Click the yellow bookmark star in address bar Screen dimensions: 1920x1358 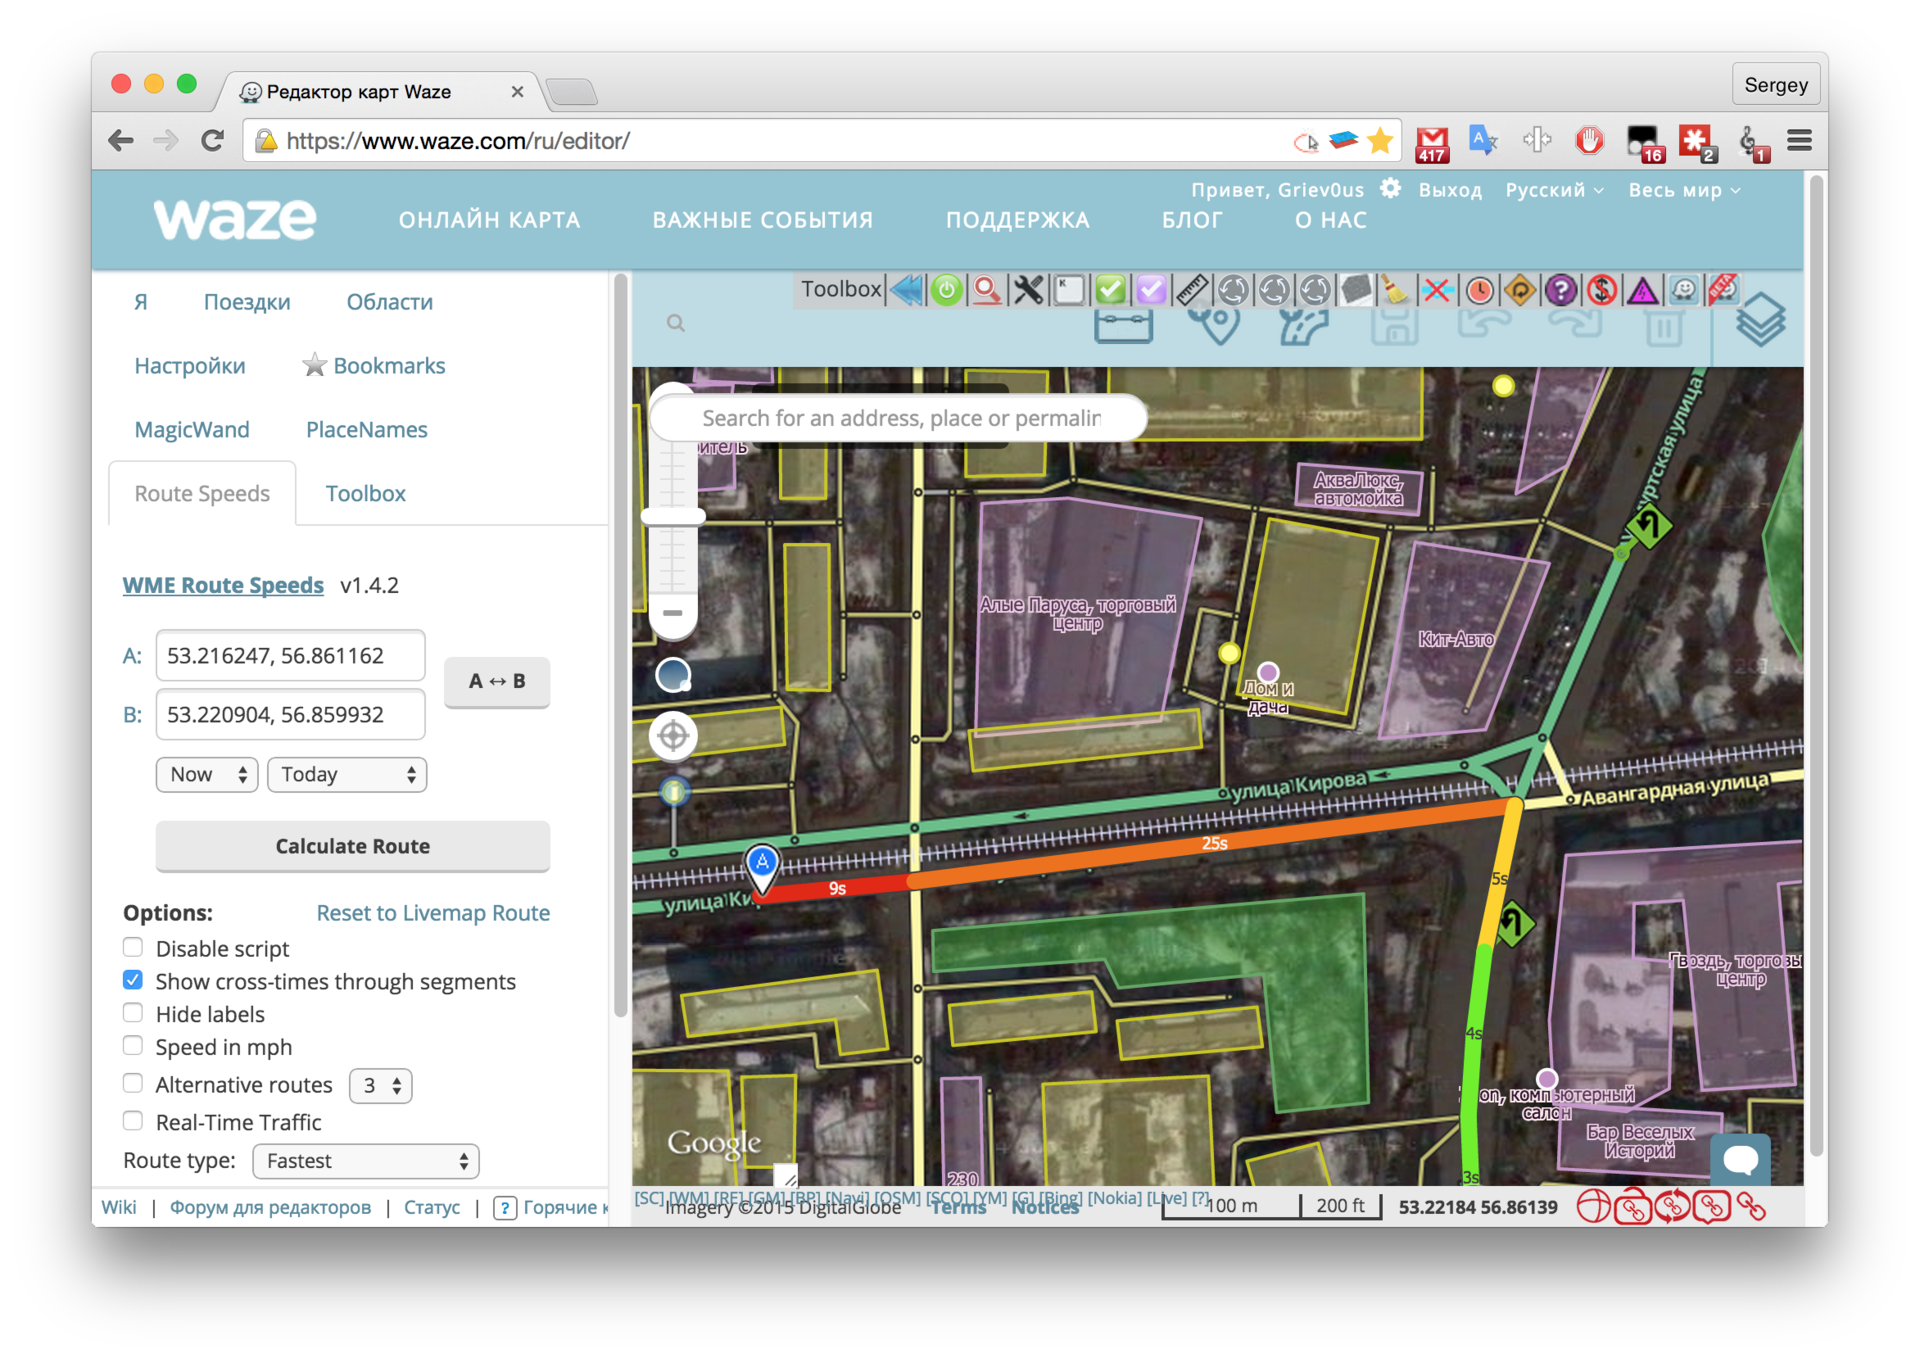pyautogui.click(x=1380, y=140)
